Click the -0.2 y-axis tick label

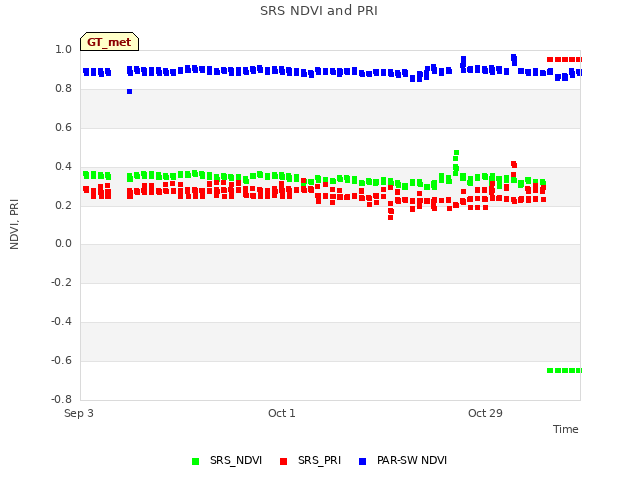(61, 282)
